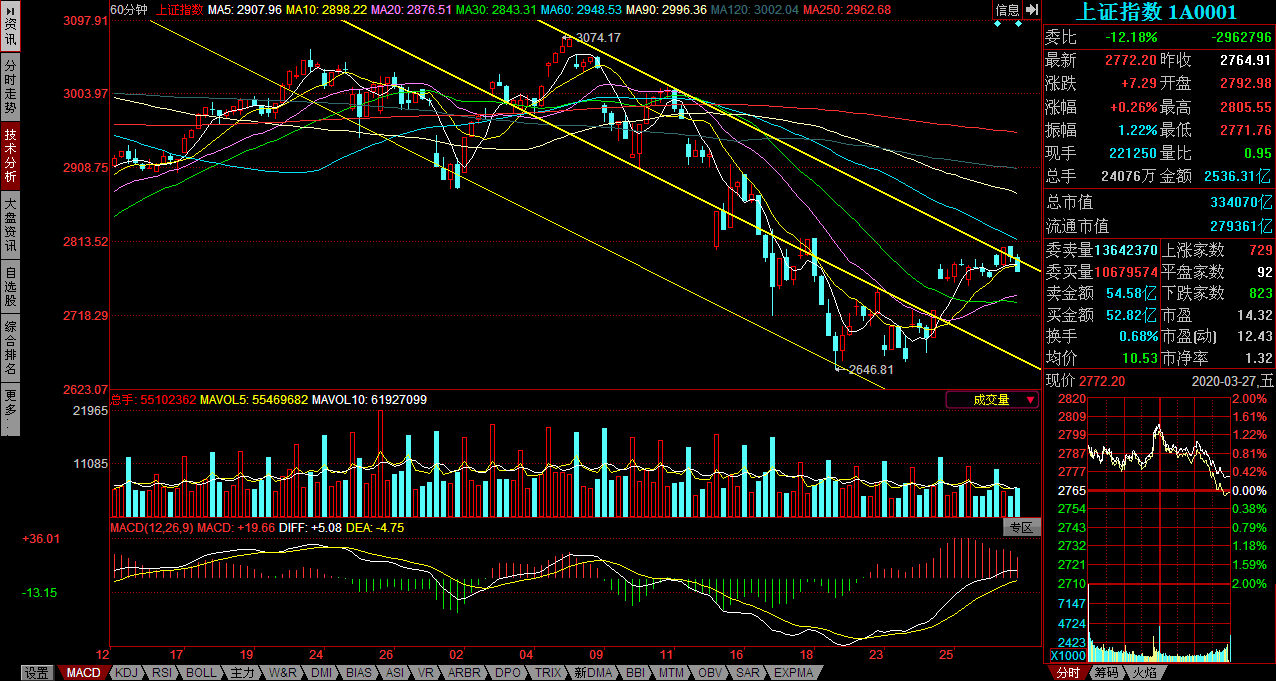The width and height of the screenshot is (1276, 681).
Task: Click the 上涨家数 729 value
Action: pos(1260,249)
